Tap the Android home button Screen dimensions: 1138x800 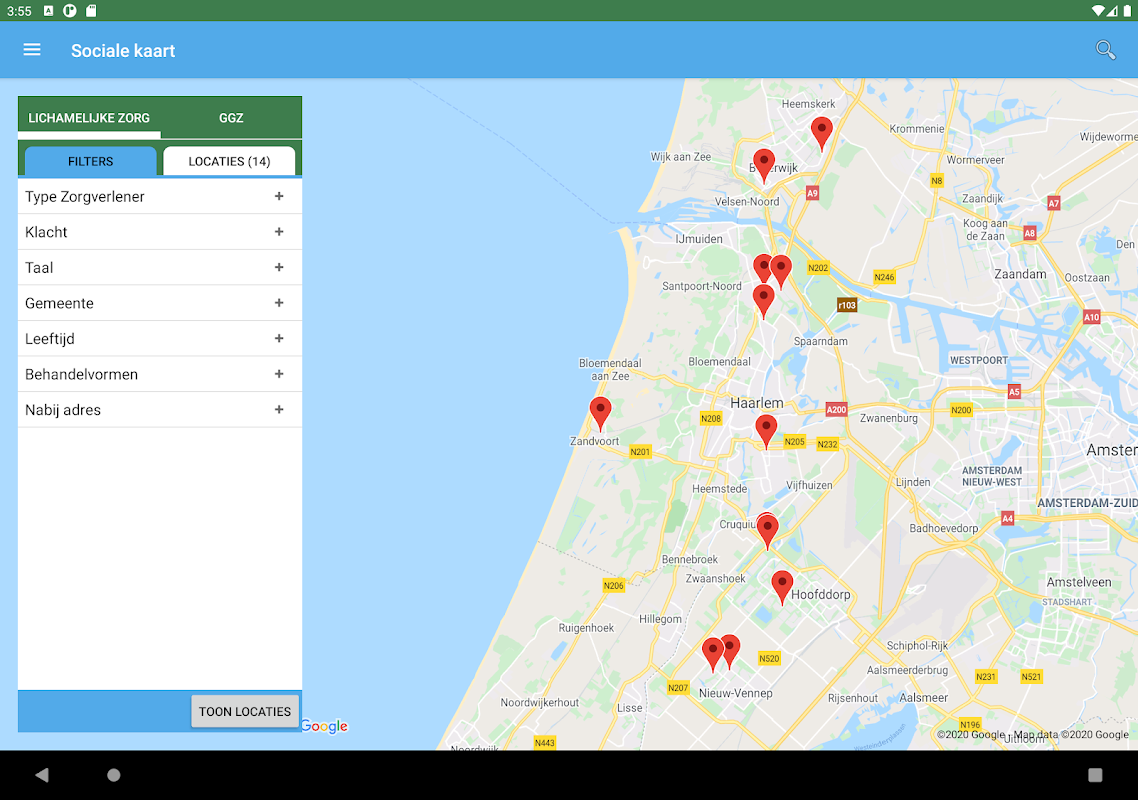(x=113, y=775)
